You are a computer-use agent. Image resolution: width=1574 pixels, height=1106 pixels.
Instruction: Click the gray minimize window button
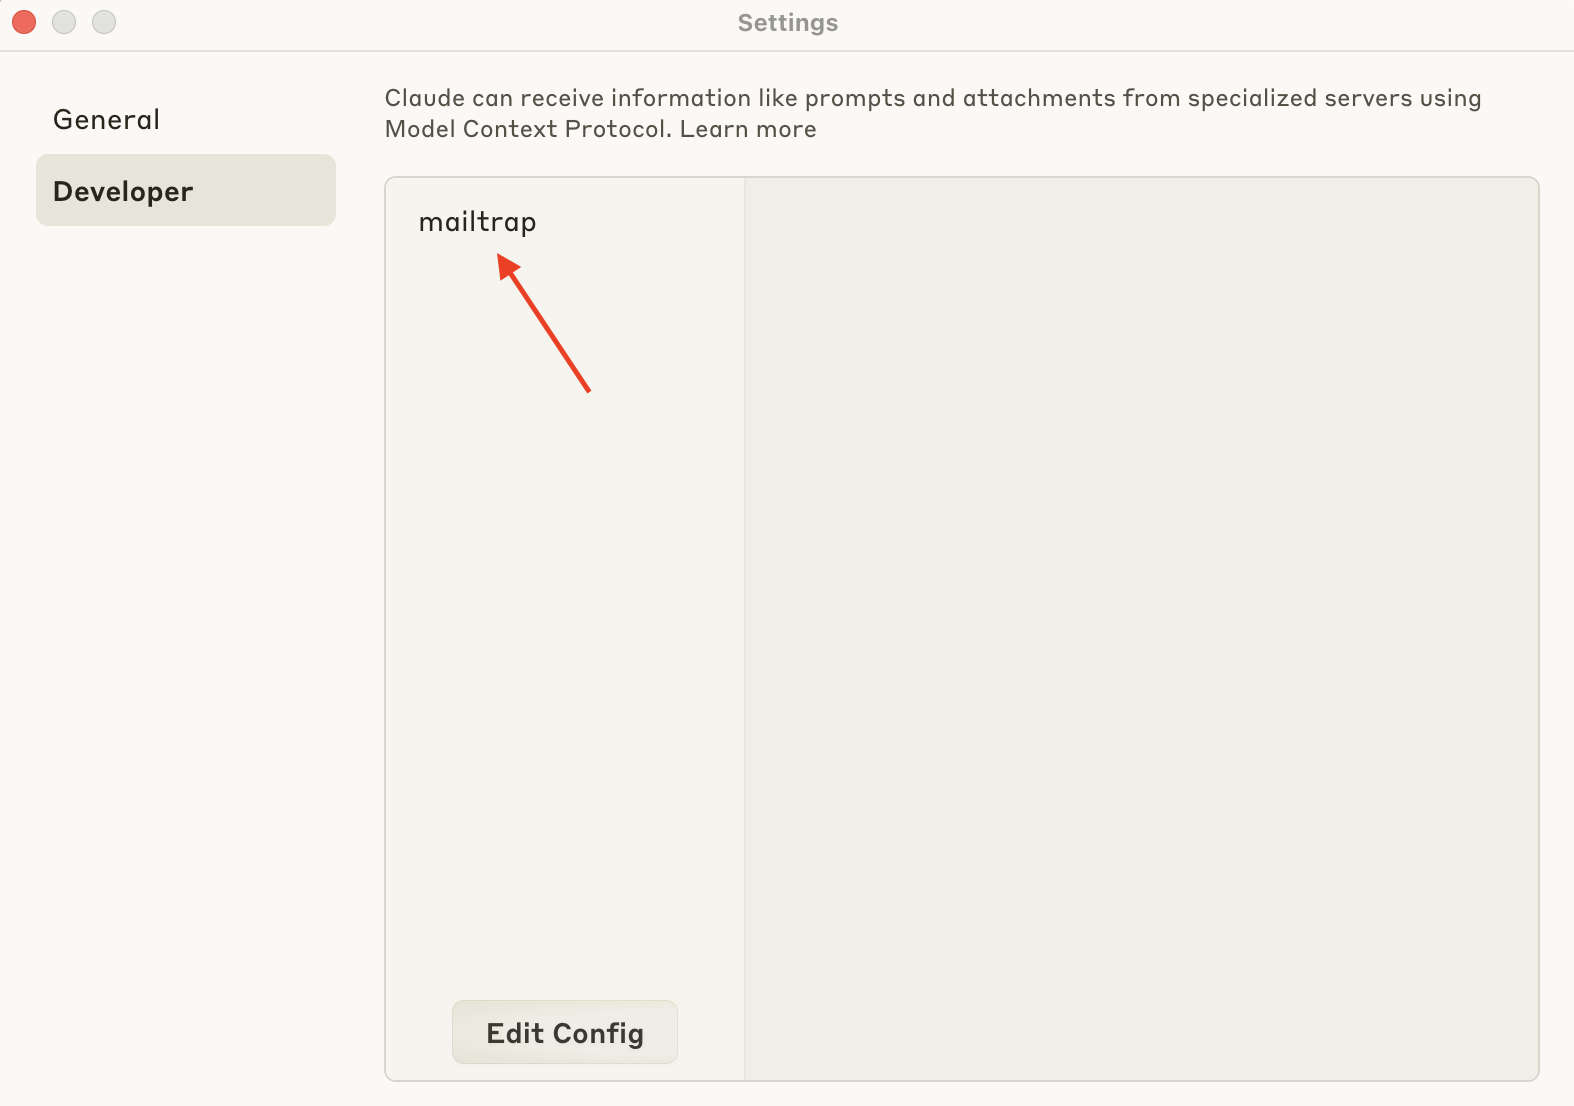[x=64, y=22]
